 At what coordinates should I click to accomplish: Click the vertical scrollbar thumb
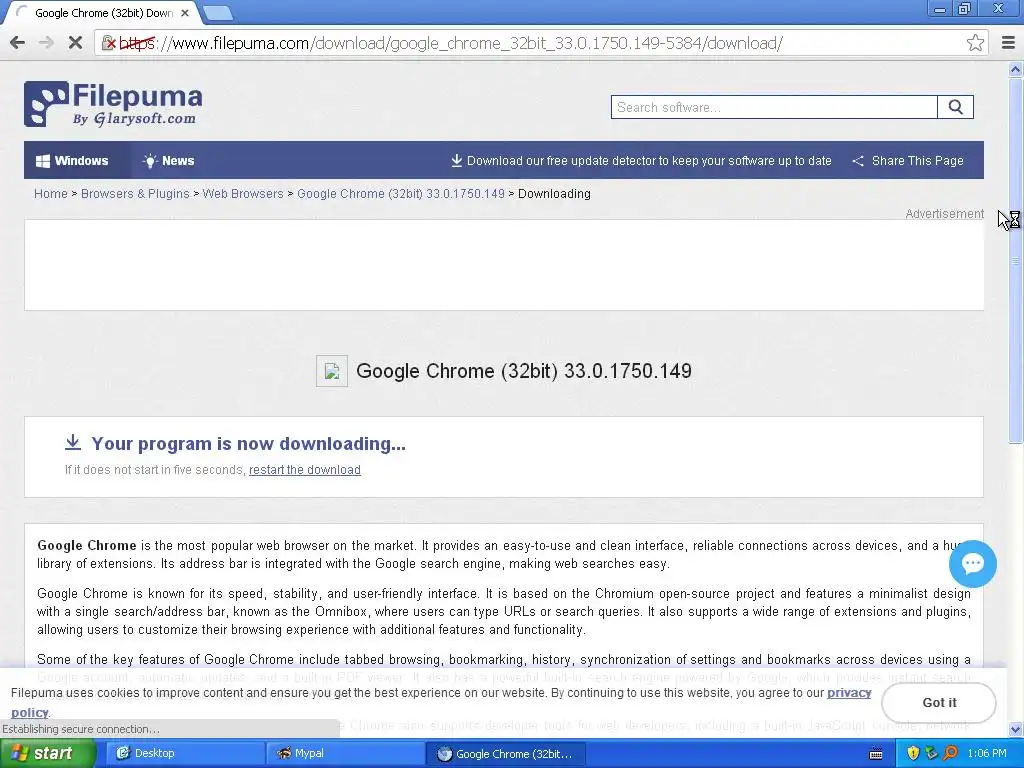(x=1016, y=260)
